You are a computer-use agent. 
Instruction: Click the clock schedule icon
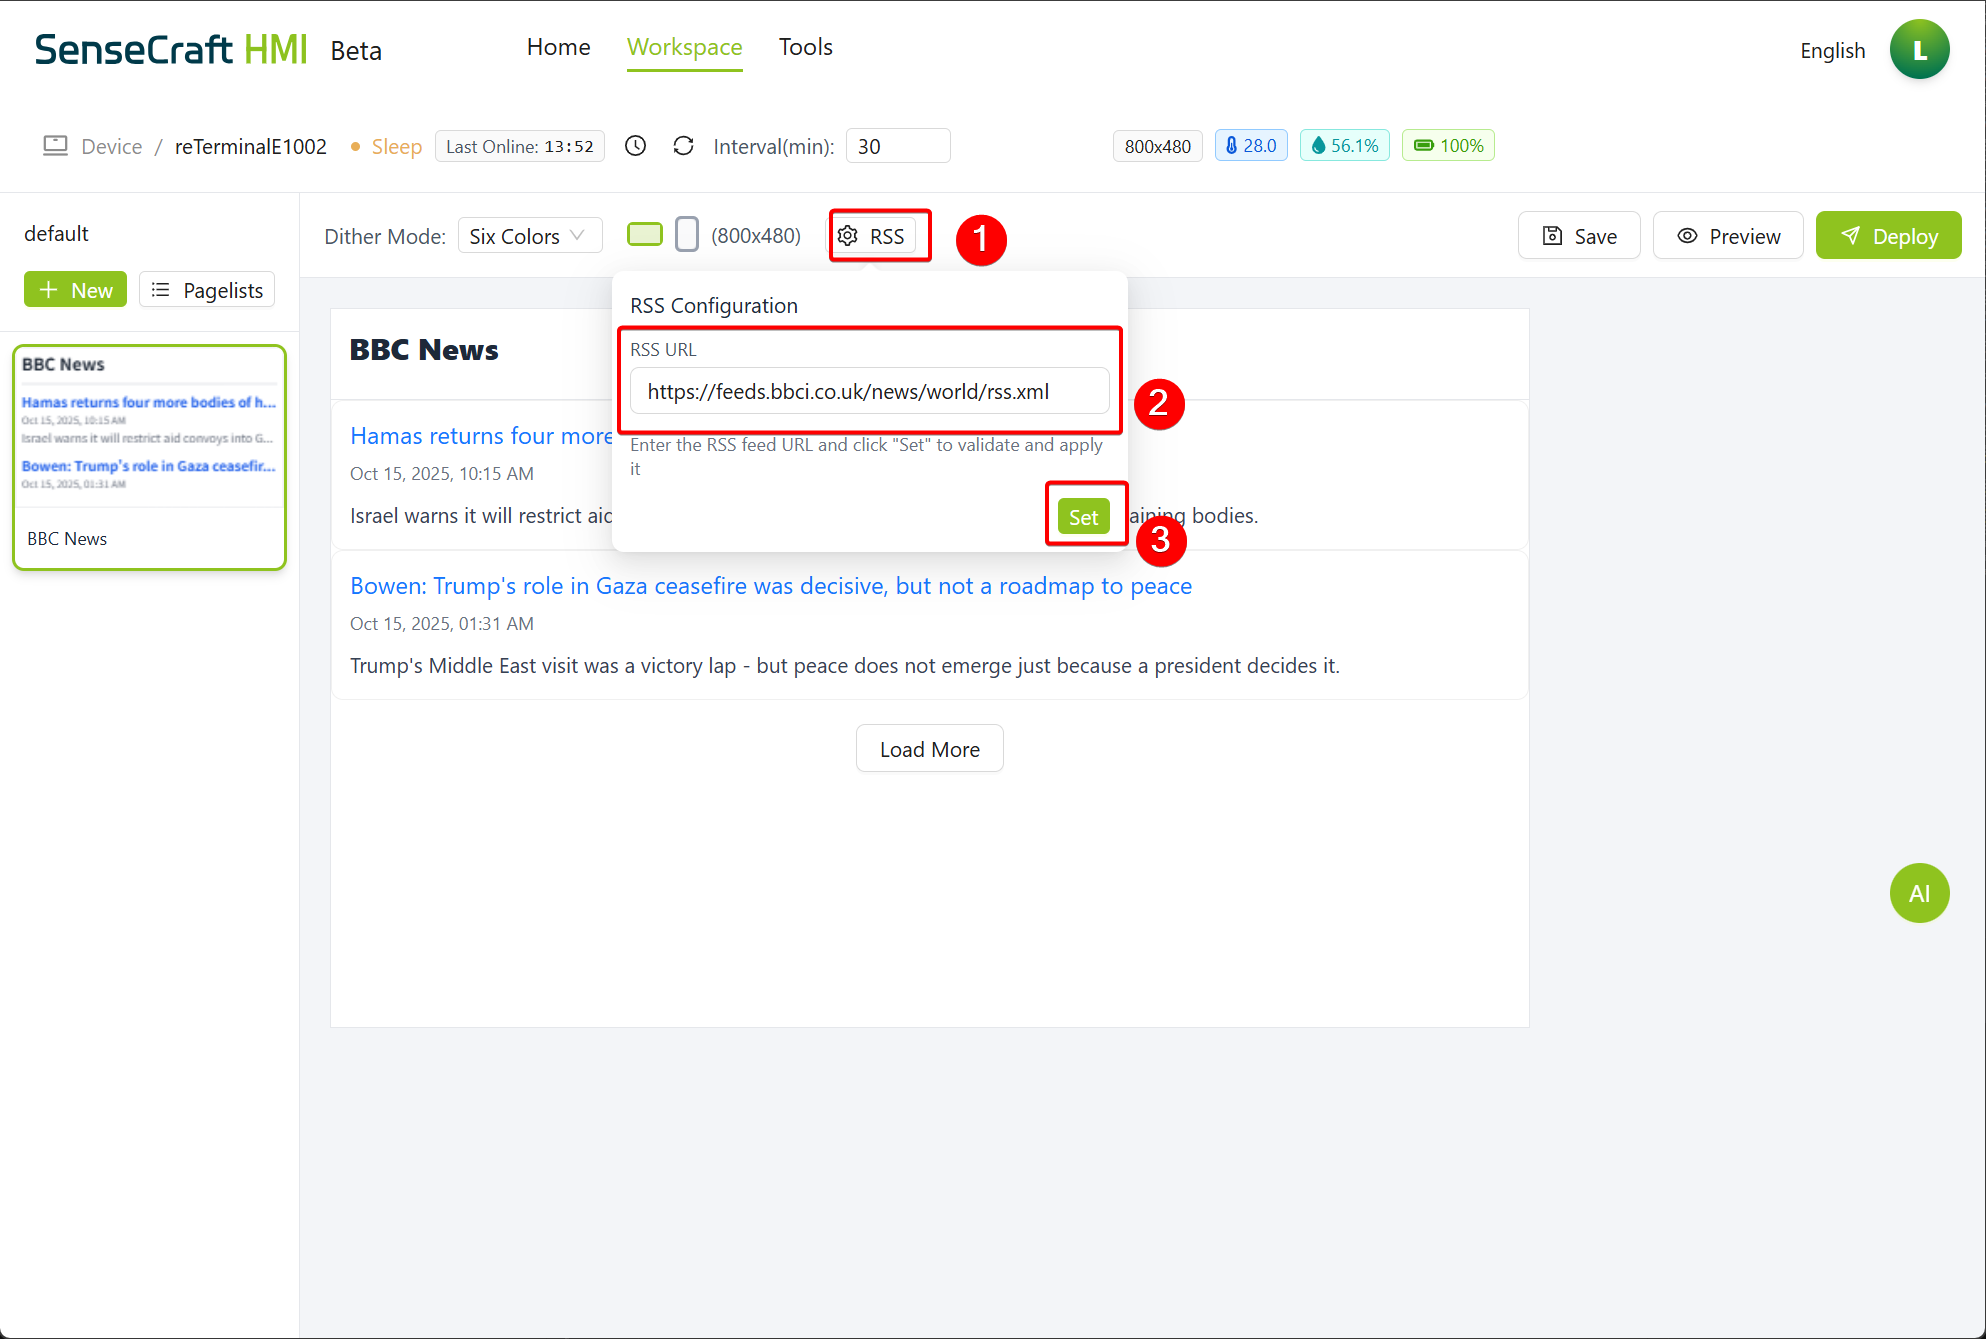[635, 146]
